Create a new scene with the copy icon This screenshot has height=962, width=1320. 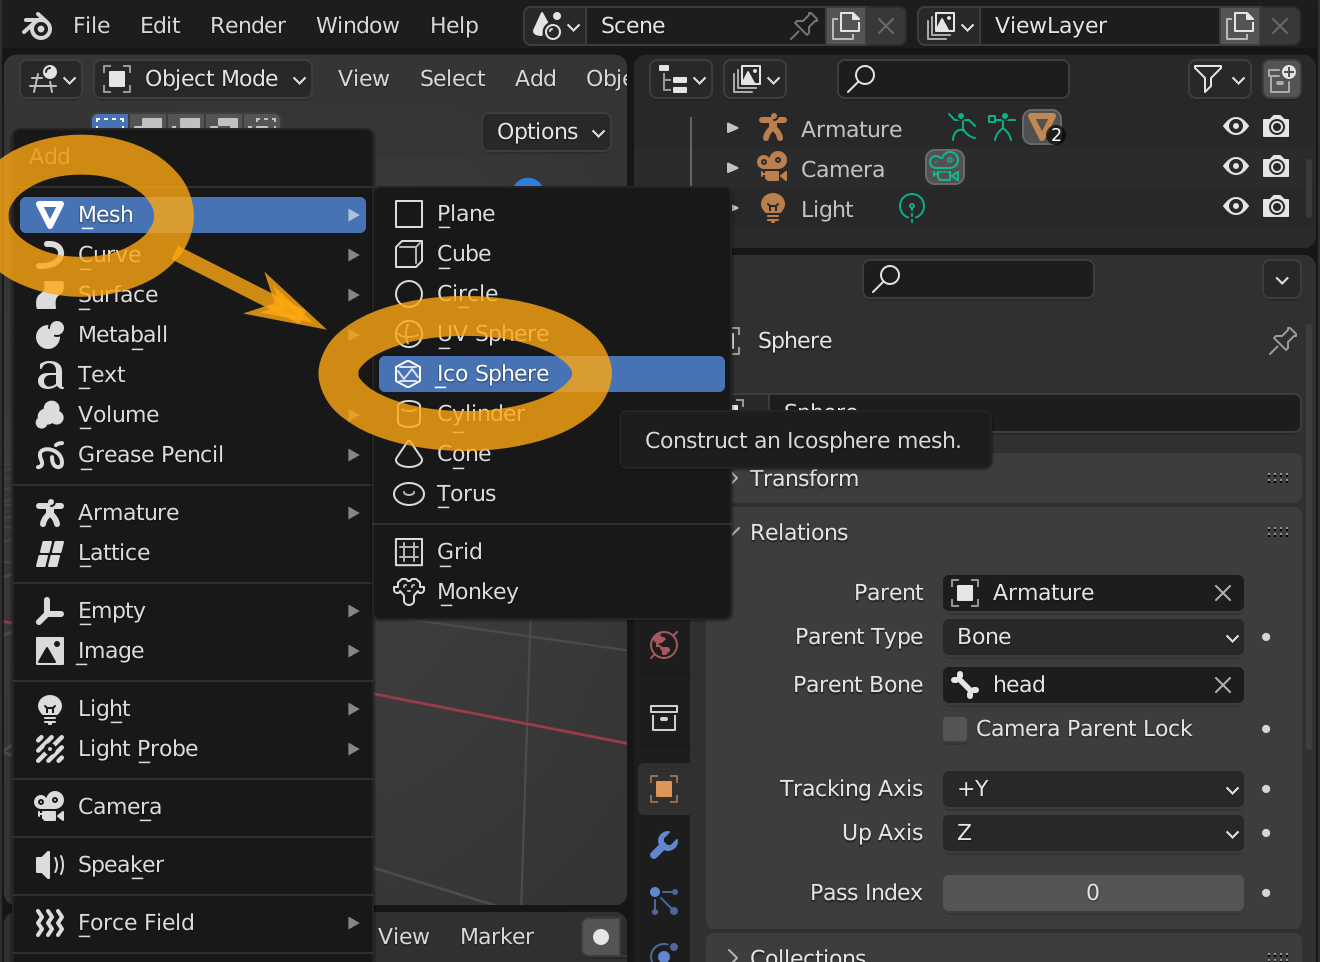pyautogui.click(x=846, y=26)
